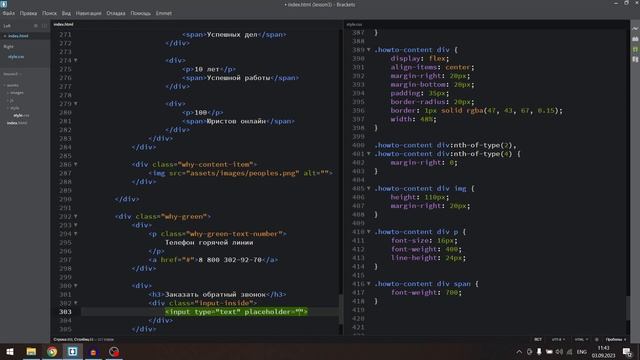Open the Поиск menu
Image resolution: width=640 pixels, height=360 pixels.
(x=49, y=13)
